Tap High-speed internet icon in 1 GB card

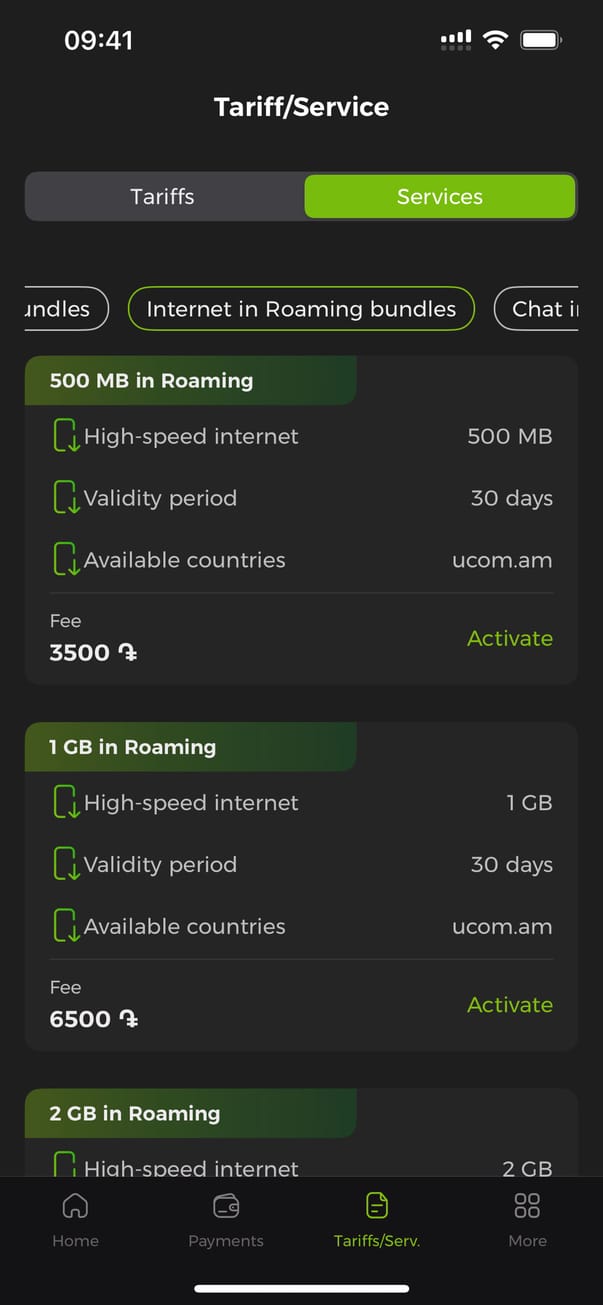pyautogui.click(x=66, y=803)
